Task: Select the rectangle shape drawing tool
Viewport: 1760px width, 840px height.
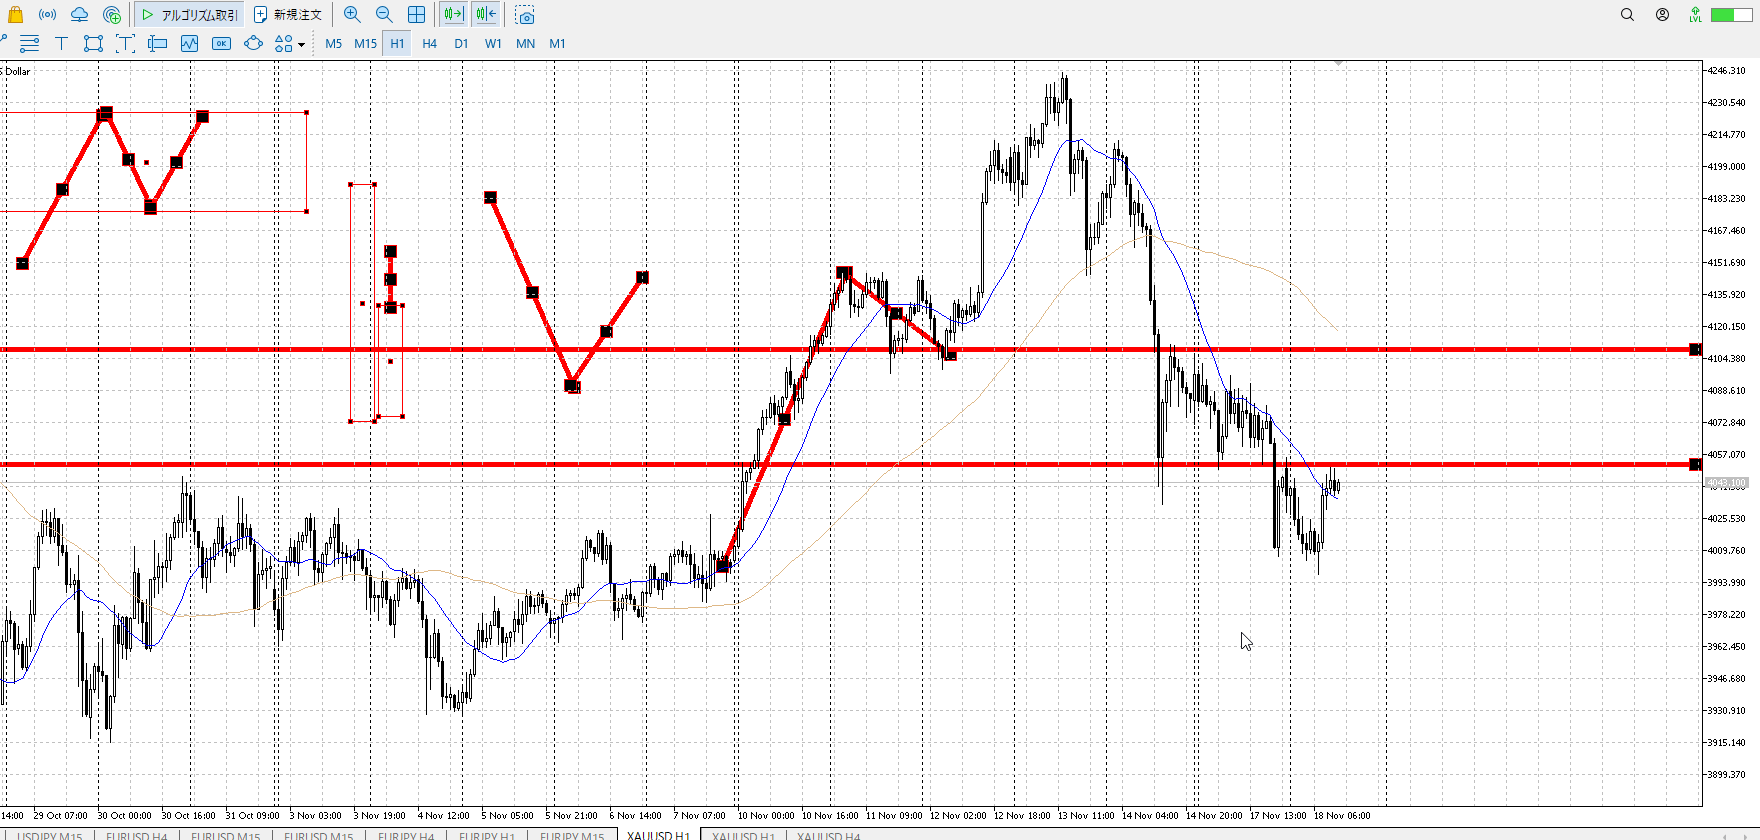Action: coord(93,43)
